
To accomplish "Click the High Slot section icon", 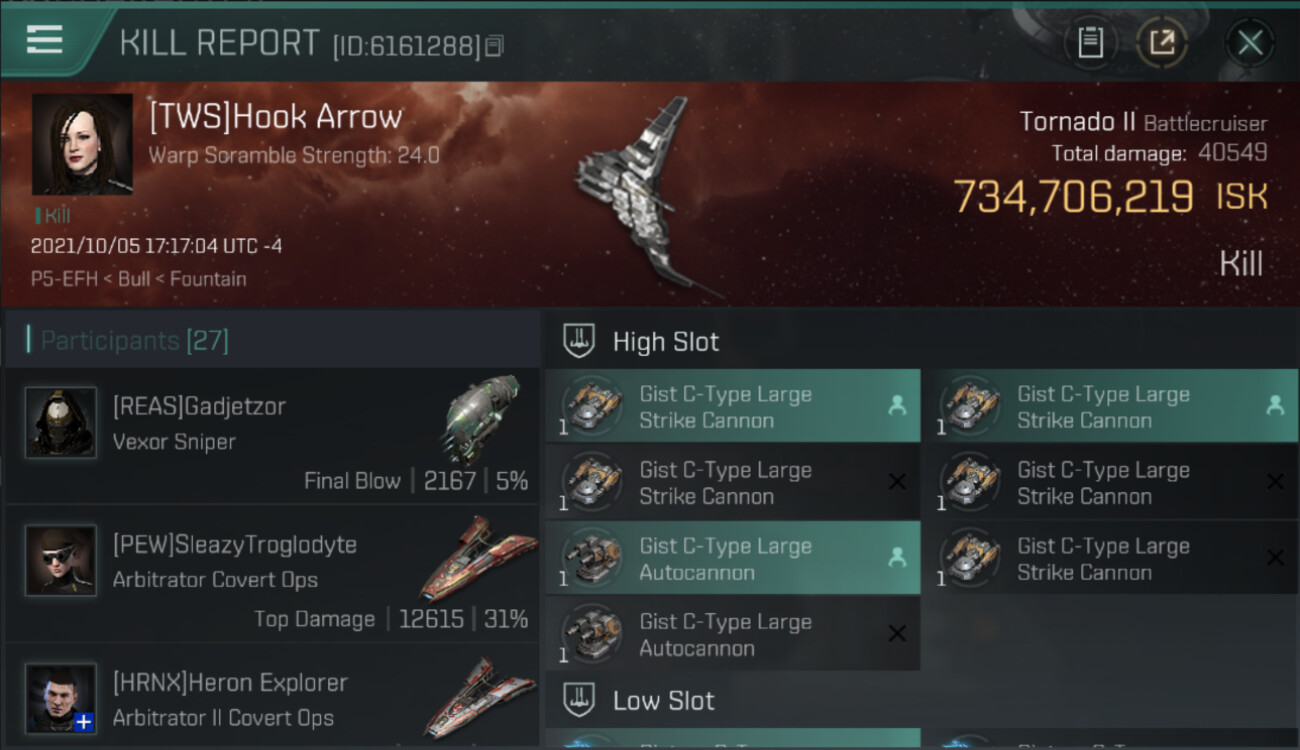I will pyautogui.click(x=580, y=341).
